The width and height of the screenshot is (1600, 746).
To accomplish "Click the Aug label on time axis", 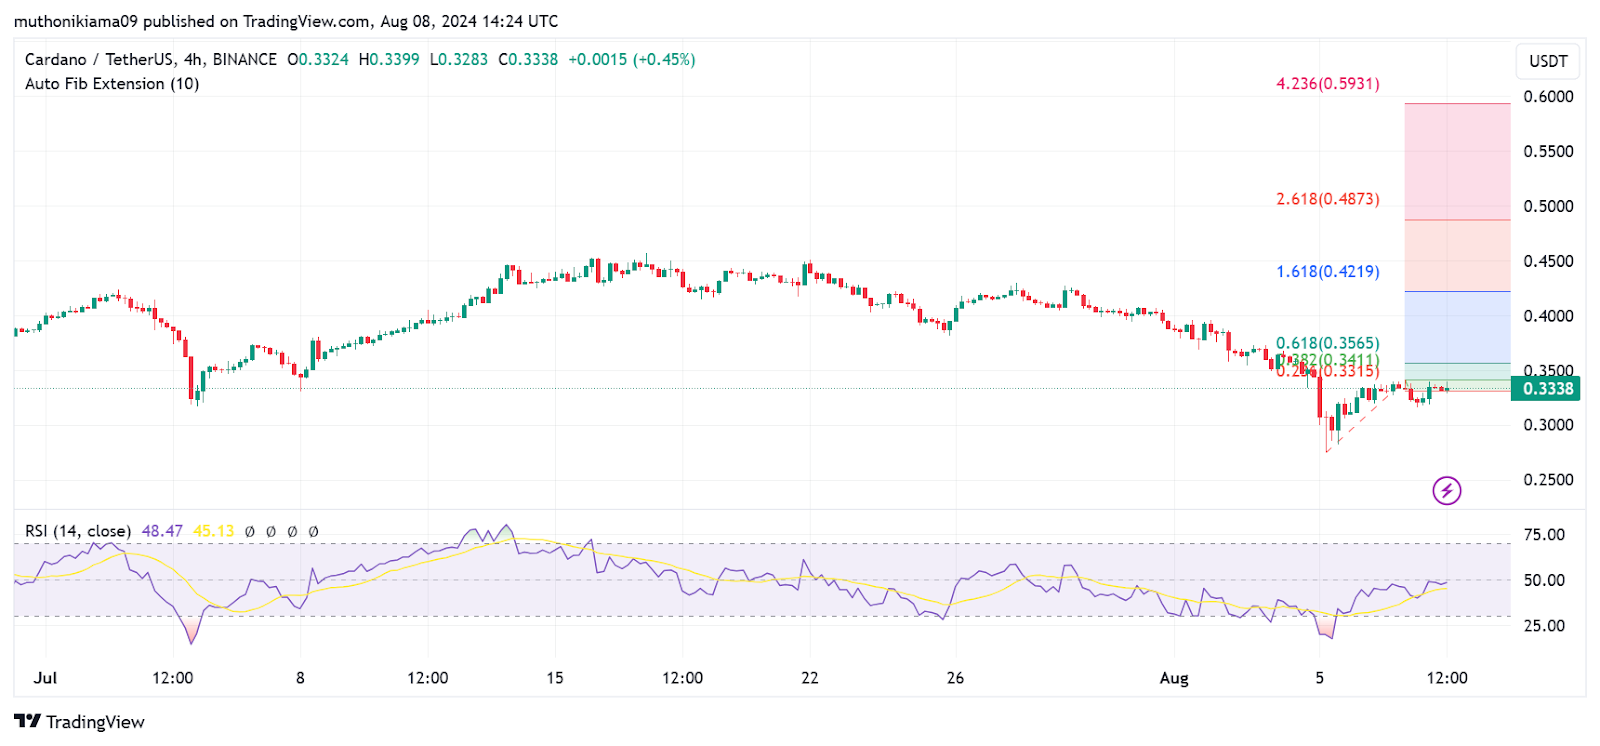I will pyautogui.click(x=1174, y=678).
